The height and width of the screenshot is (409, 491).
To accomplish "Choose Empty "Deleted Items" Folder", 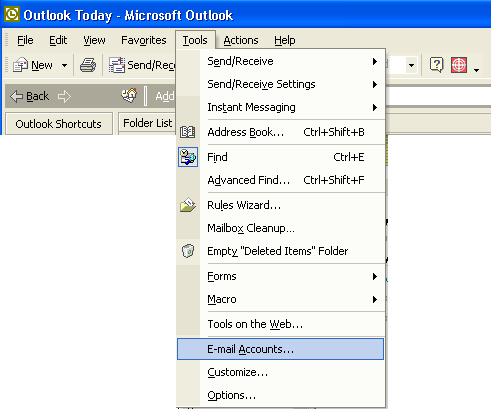I will [281, 251].
